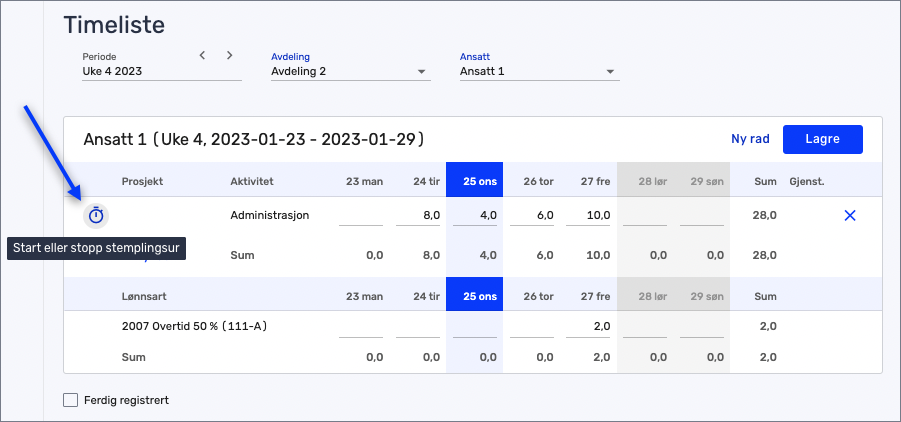Tick the Ferdig registrert checkbox
This screenshot has height=422, width=901.
(71, 400)
